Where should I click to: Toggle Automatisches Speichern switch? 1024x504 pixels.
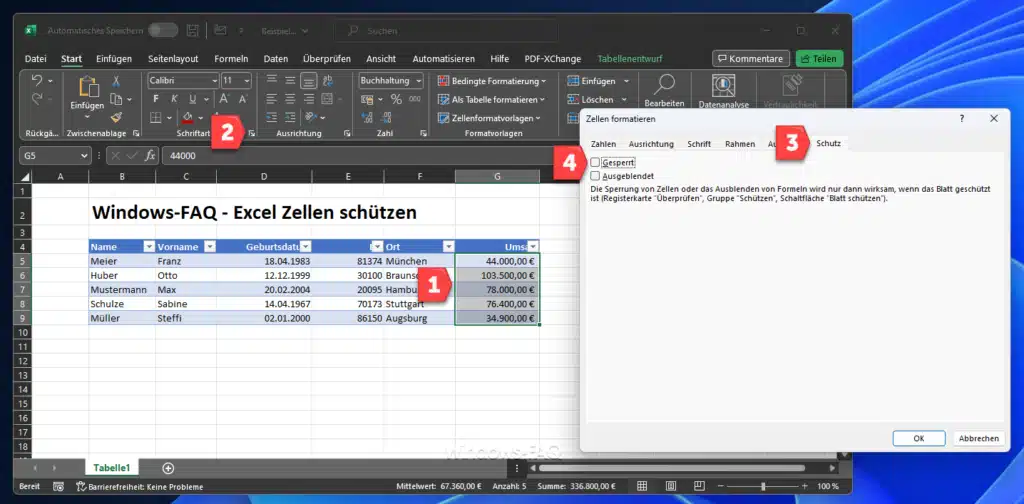click(163, 30)
